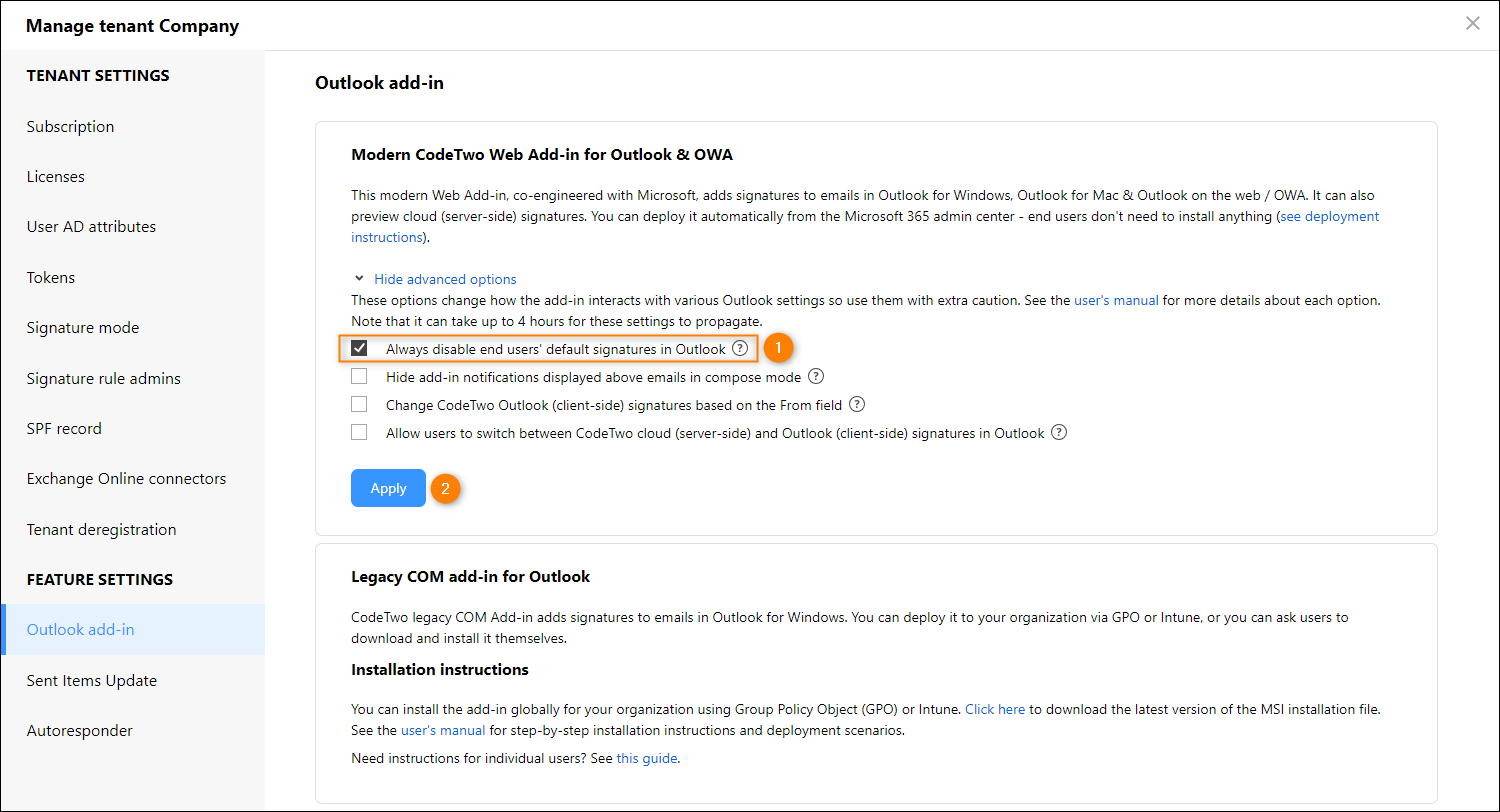Open help for hide add-in notifications option

tap(816, 377)
